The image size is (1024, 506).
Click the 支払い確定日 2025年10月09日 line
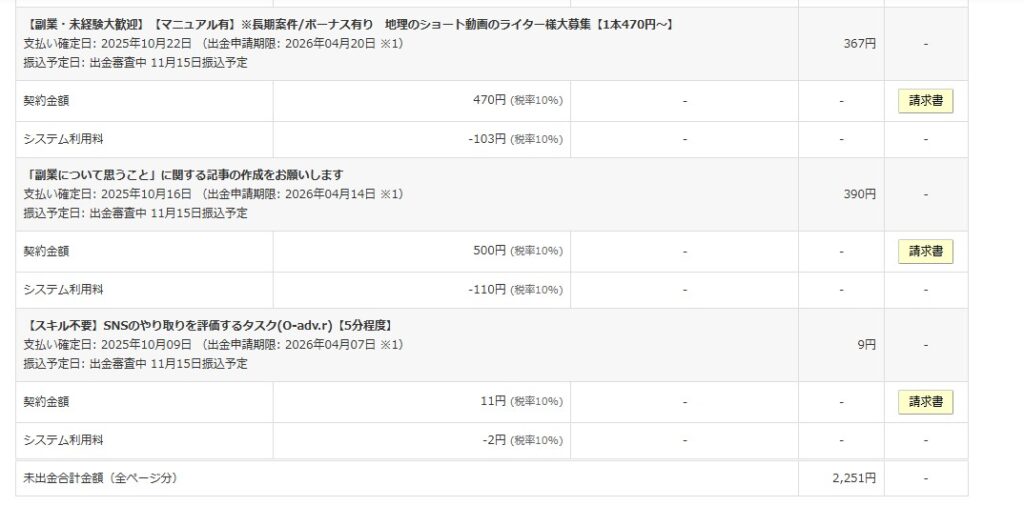coord(213,344)
